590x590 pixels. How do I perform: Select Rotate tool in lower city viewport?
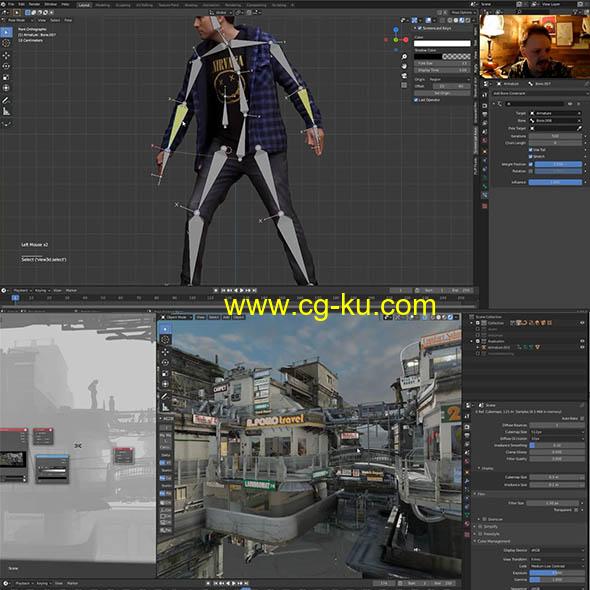pos(165,363)
